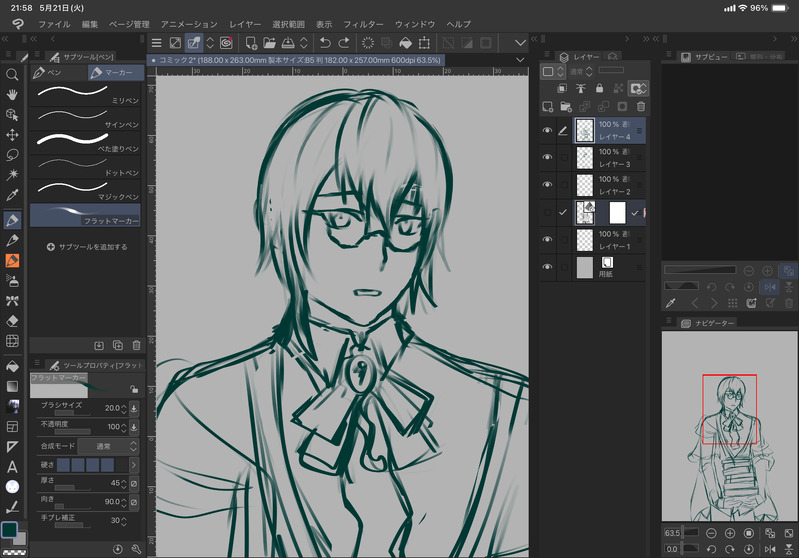Click the ブラシサイズ value field 20.0
The height and width of the screenshot is (558, 799).
pos(112,408)
